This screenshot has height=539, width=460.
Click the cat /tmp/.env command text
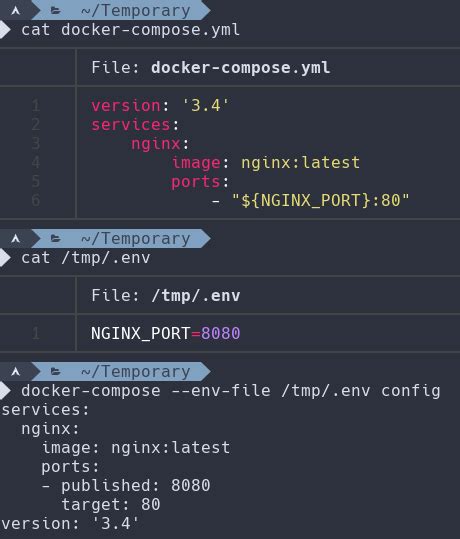[x=86, y=258]
